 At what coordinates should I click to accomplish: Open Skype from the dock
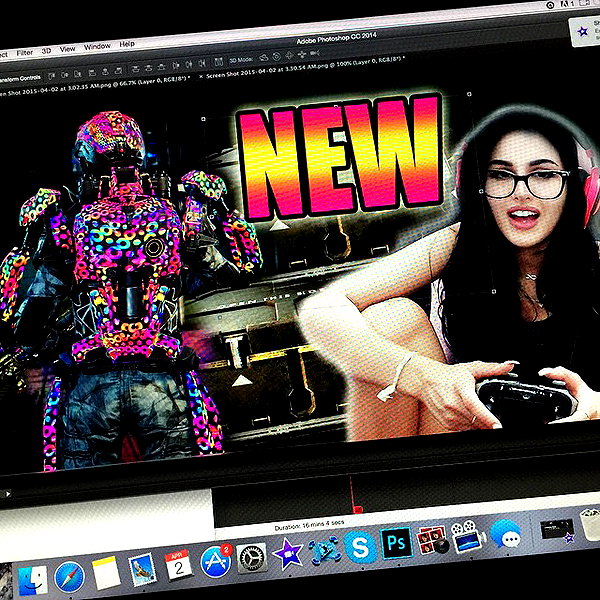pos(360,546)
